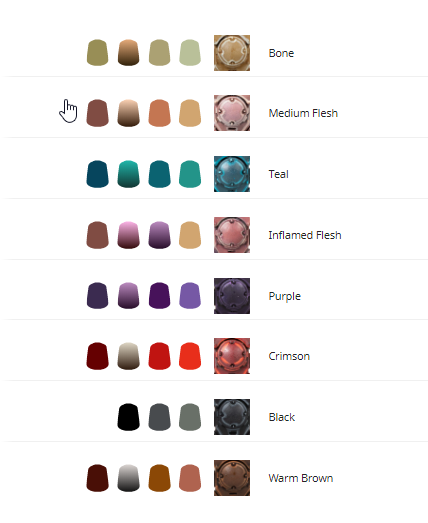Open the Inflamed Flesh armor thumbnail
428x523 pixels.
(x=232, y=235)
